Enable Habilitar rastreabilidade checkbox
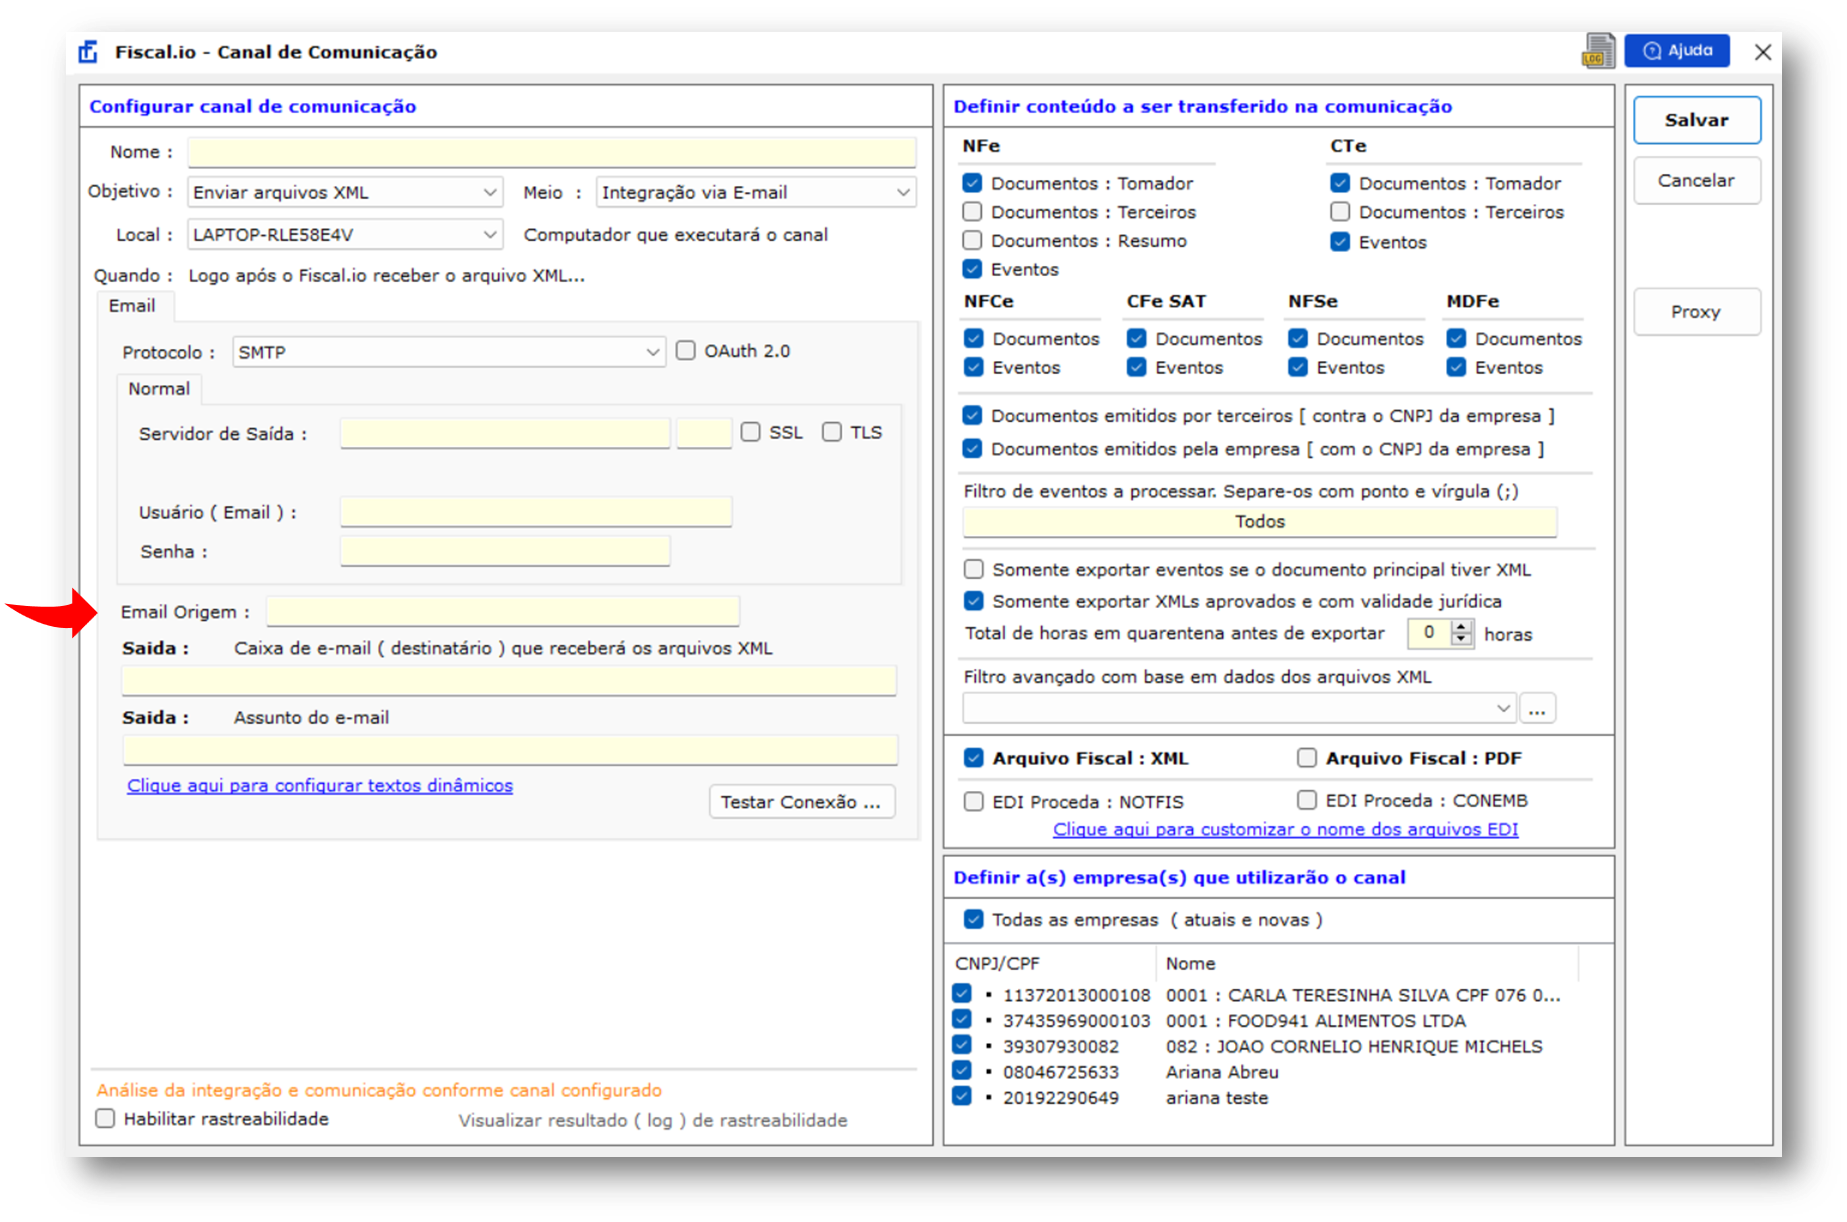Image resolution: width=1847 pixels, height=1222 pixels. [105, 1119]
